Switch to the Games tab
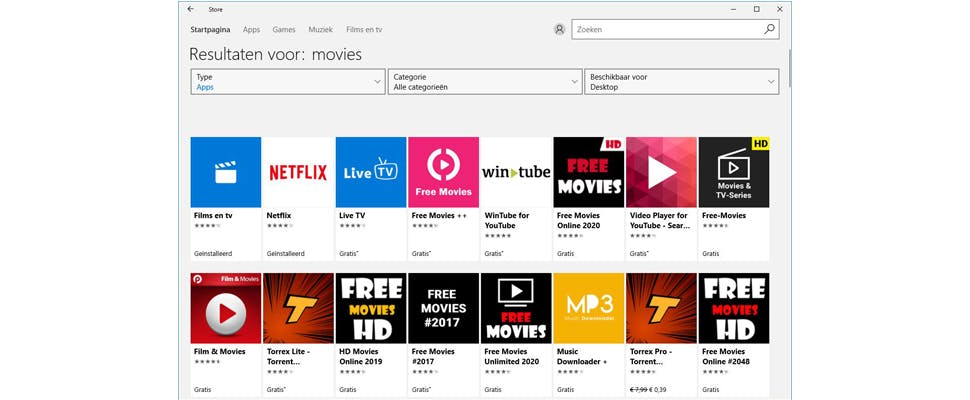This screenshot has height=400, width=970. pyautogui.click(x=284, y=30)
